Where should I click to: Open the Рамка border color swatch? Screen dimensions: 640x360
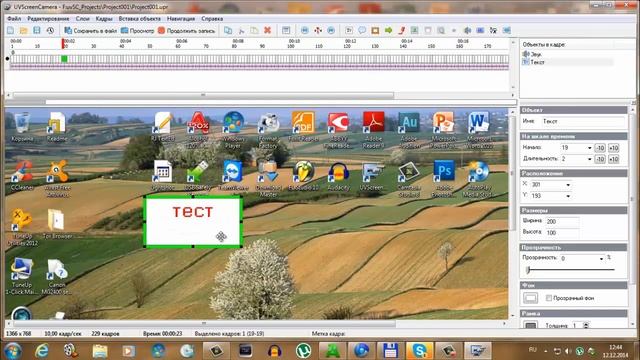coord(530,325)
